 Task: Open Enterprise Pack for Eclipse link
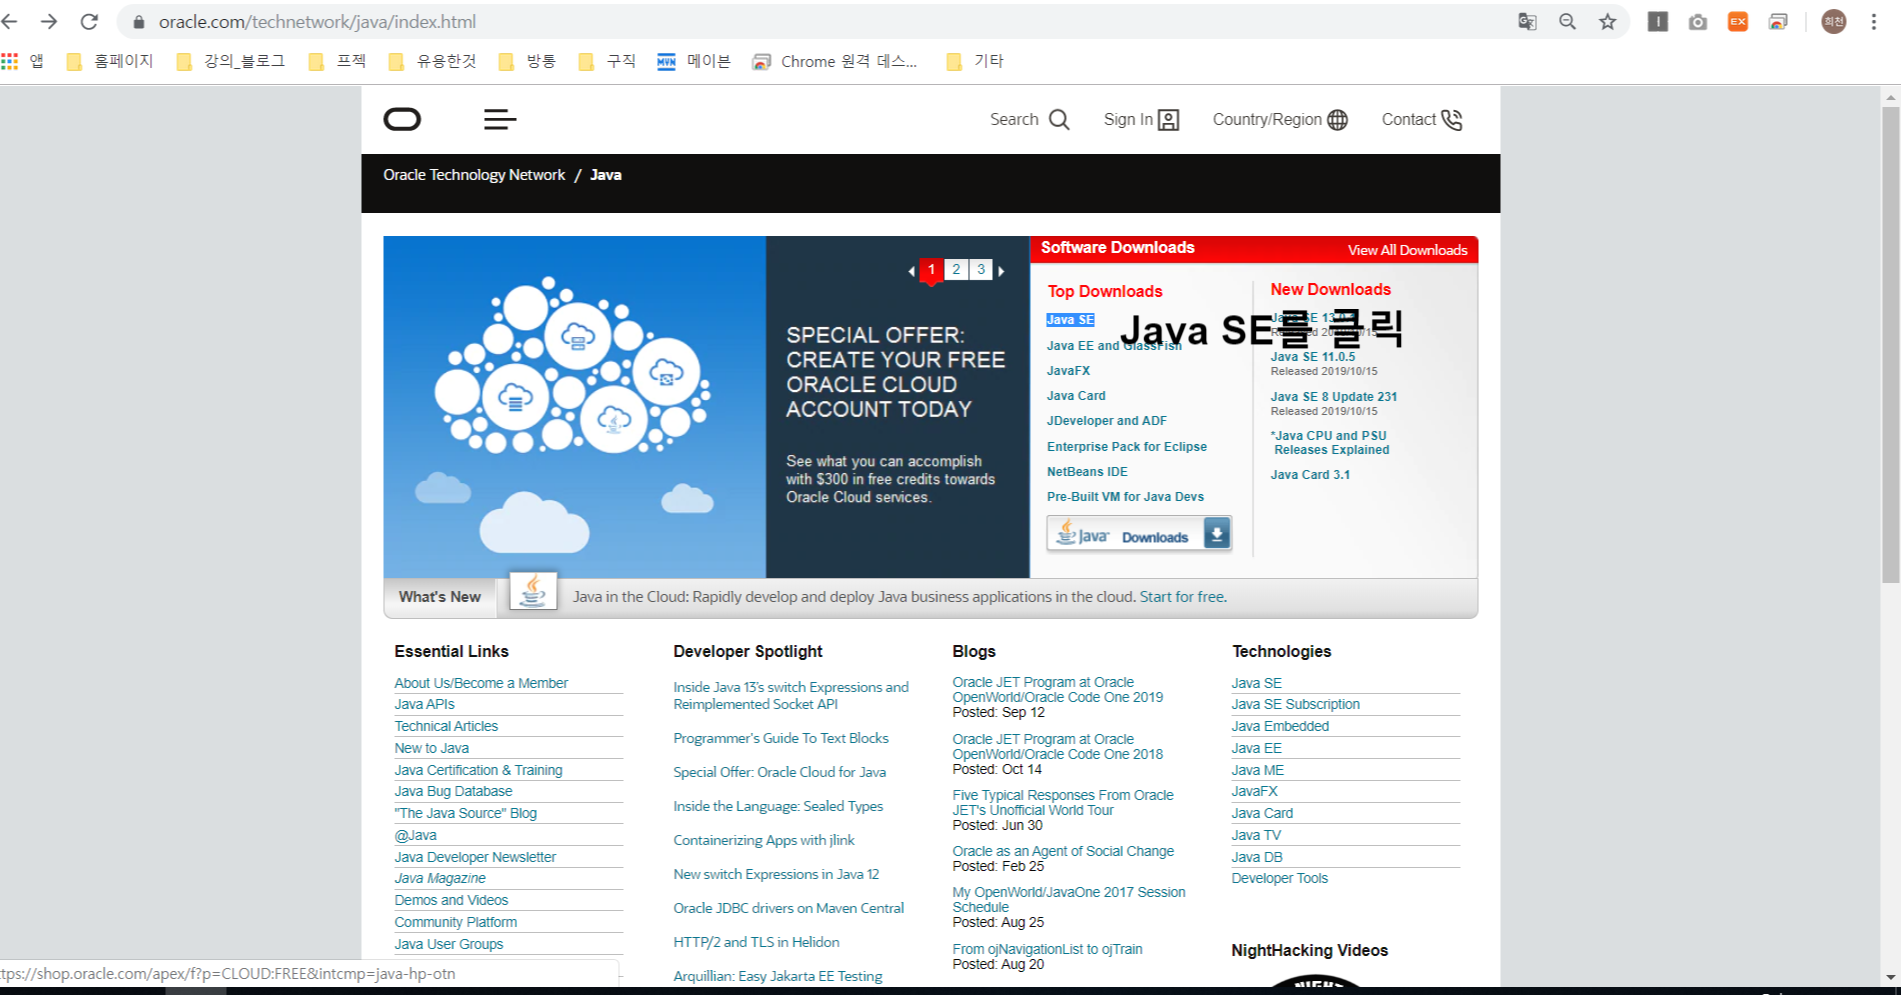tap(1127, 447)
